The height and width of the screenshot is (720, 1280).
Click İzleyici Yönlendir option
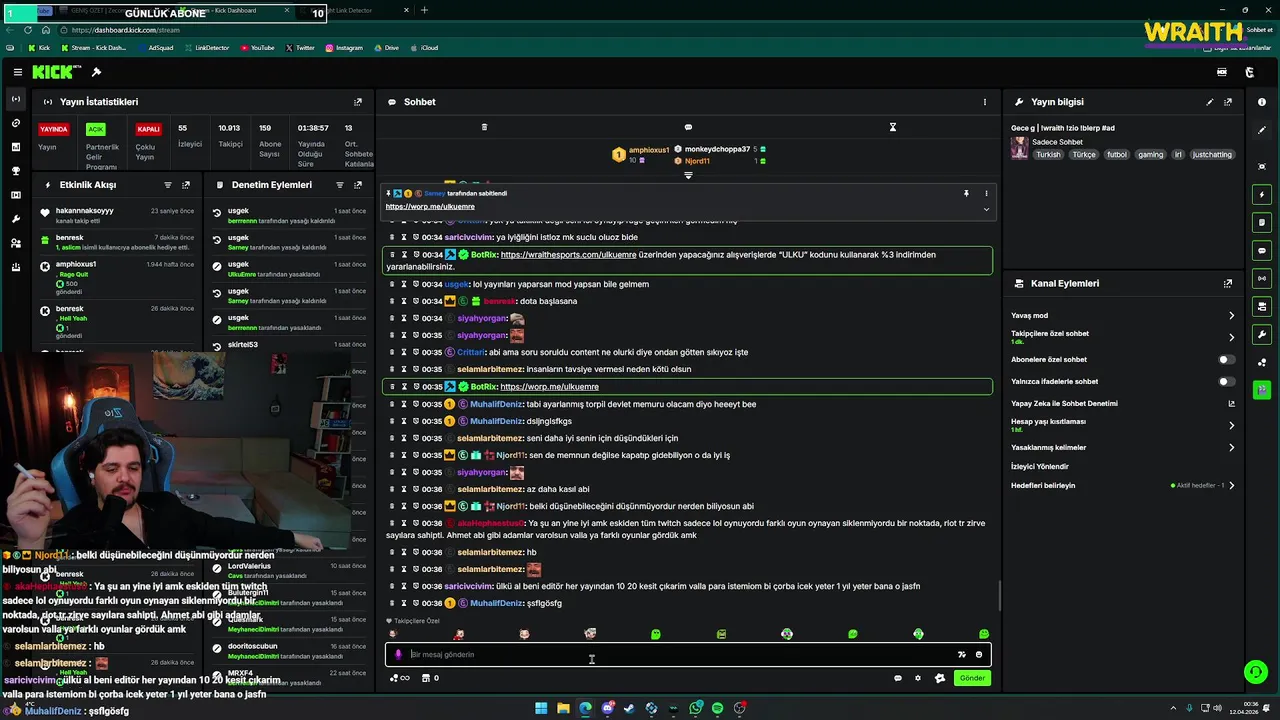(1039, 467)
